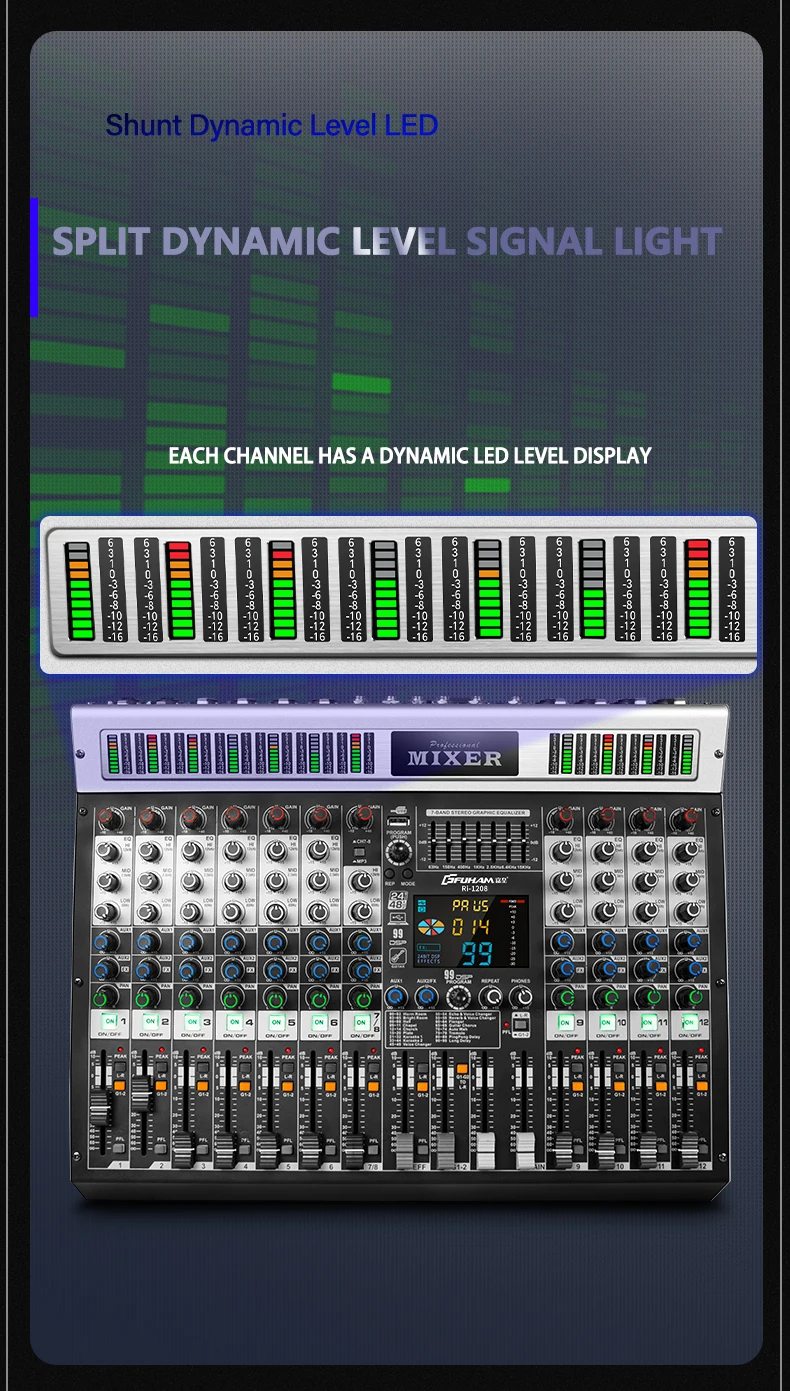Click 'Shunt Dynamic Level LED' heading
This screenshot has width=790, height=1391.
272,125
